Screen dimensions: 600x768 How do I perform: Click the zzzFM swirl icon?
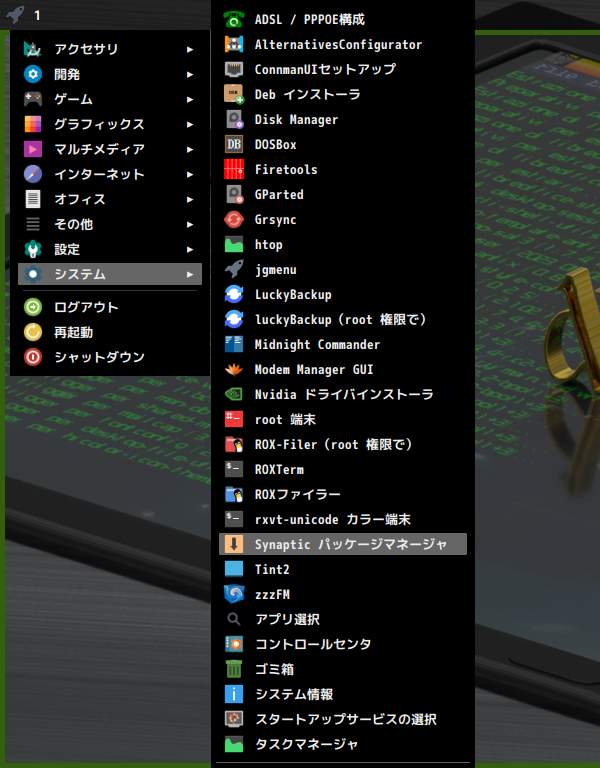click(x=234, y=594)
